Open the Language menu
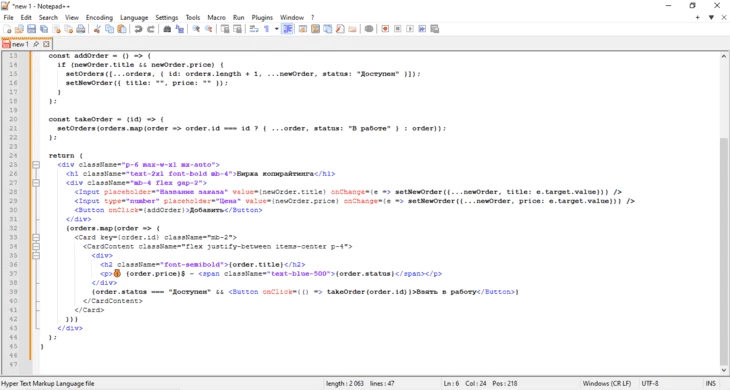The image size is (730, 390). click(x=134, y=17)
